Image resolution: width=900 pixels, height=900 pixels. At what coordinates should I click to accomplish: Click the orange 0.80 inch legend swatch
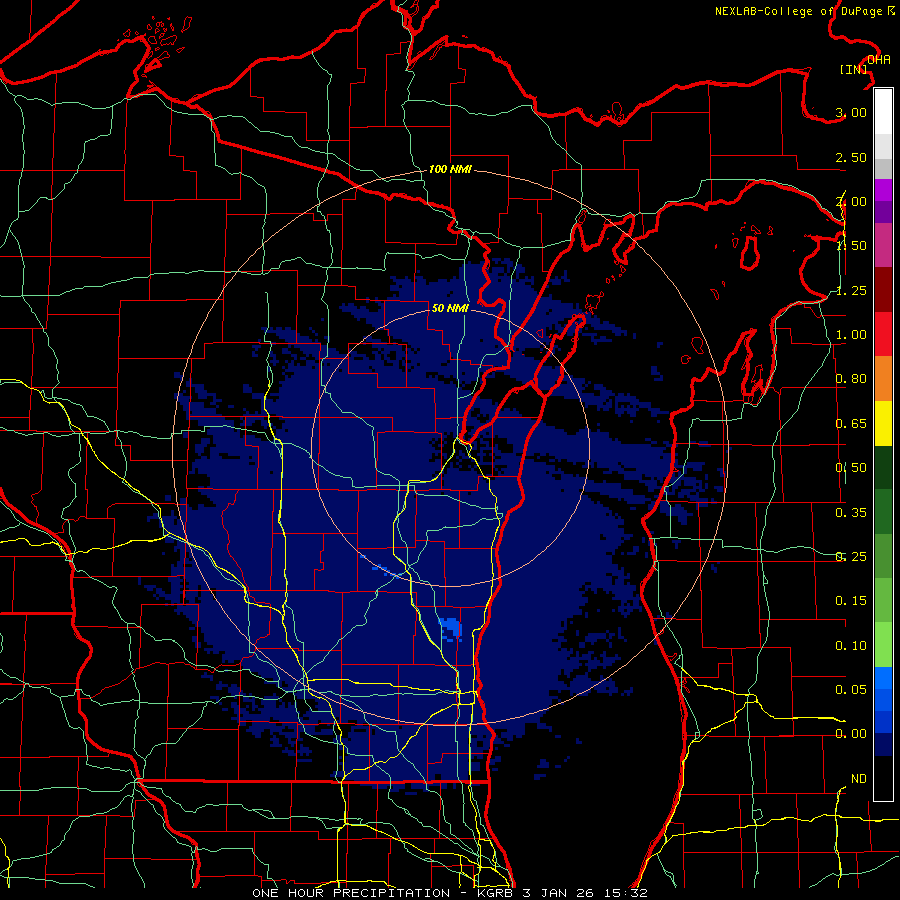[883, 379]
